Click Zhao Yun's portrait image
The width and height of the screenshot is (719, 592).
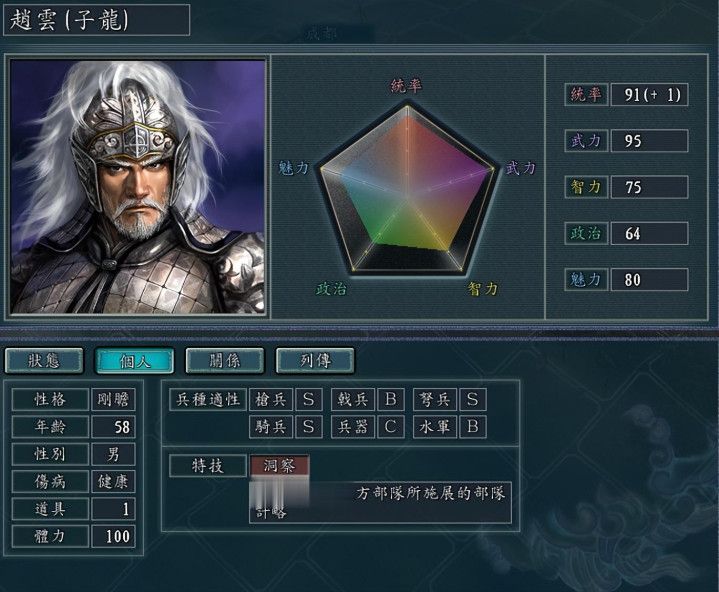(x=138, y=187)
